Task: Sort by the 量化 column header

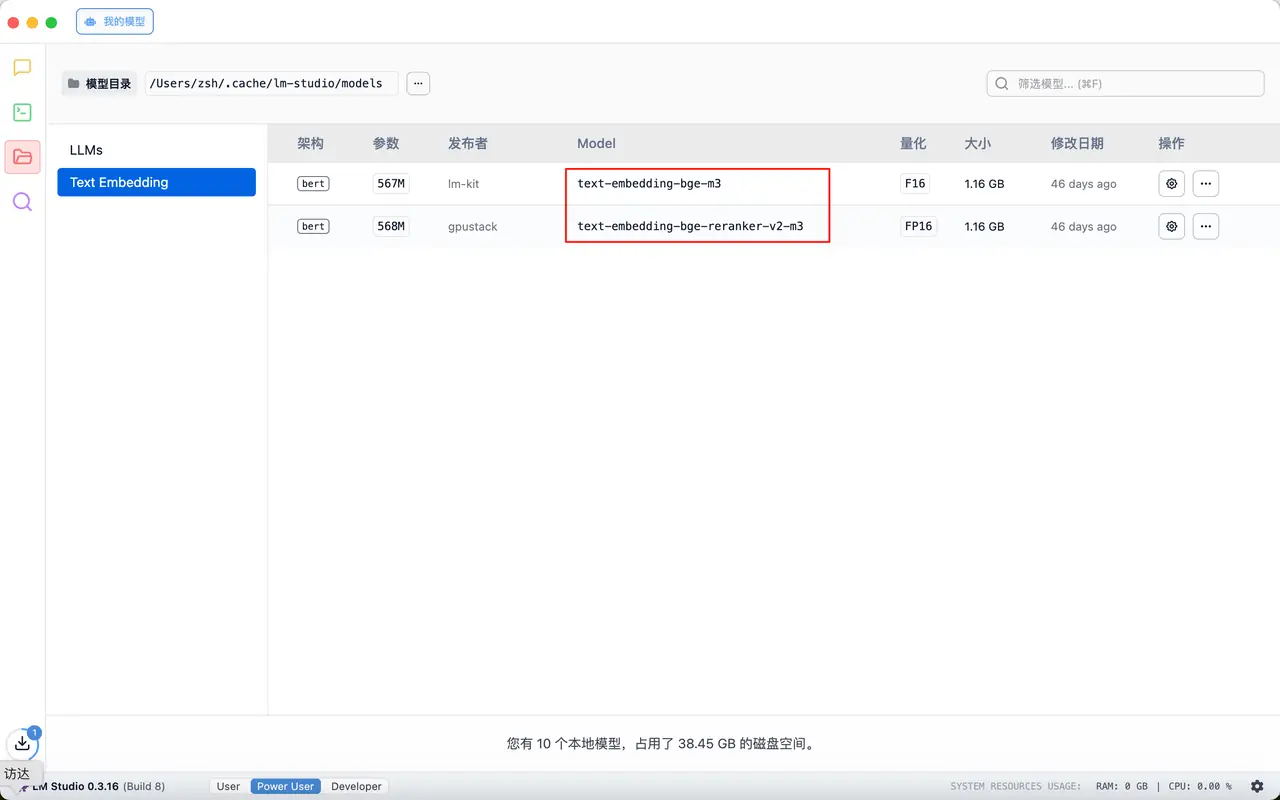Action: point(913,143)
